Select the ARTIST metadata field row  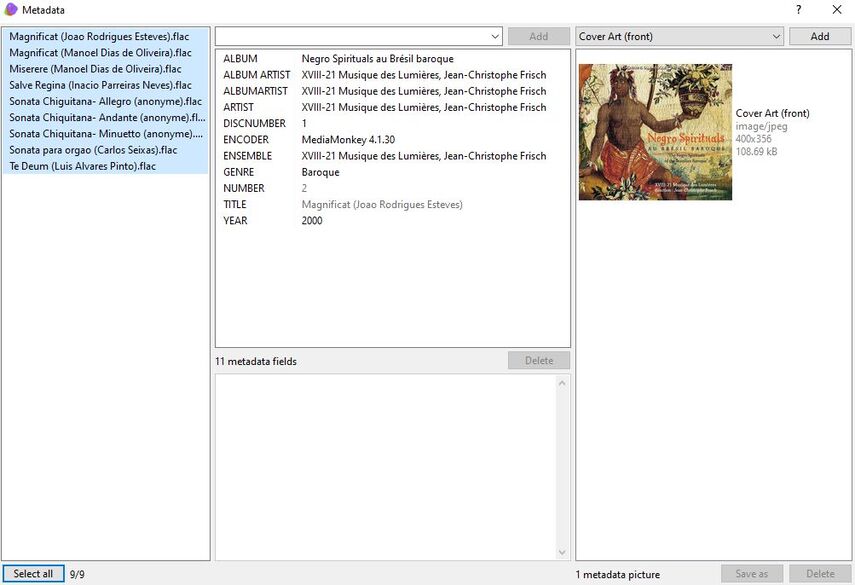(x=393, y=107)
